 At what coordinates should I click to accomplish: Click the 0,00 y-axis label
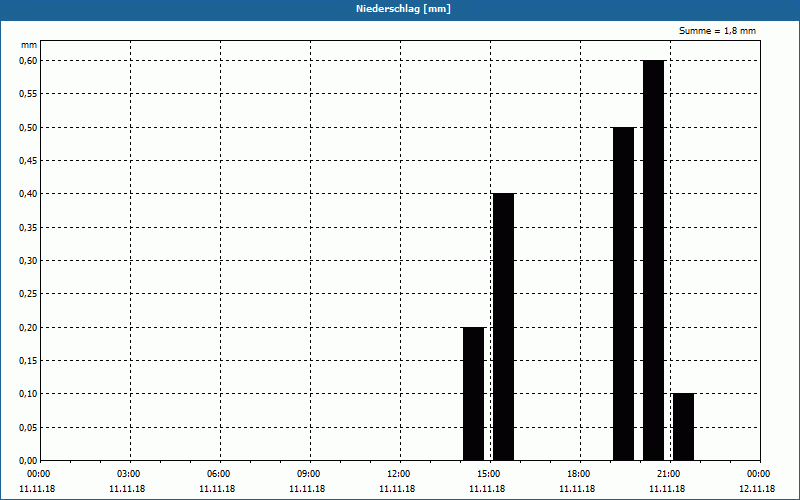[x=28, y=460]
